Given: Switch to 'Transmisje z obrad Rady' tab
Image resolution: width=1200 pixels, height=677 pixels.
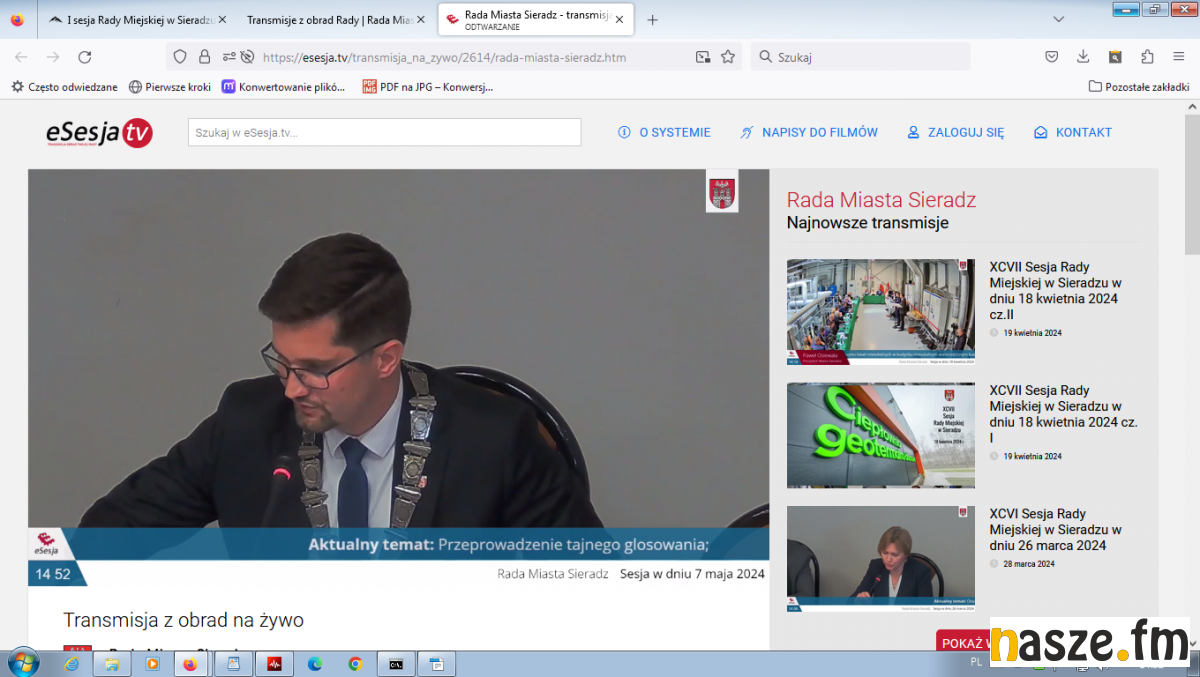Looking at the screenshot, I should click(x=325, y=20).
